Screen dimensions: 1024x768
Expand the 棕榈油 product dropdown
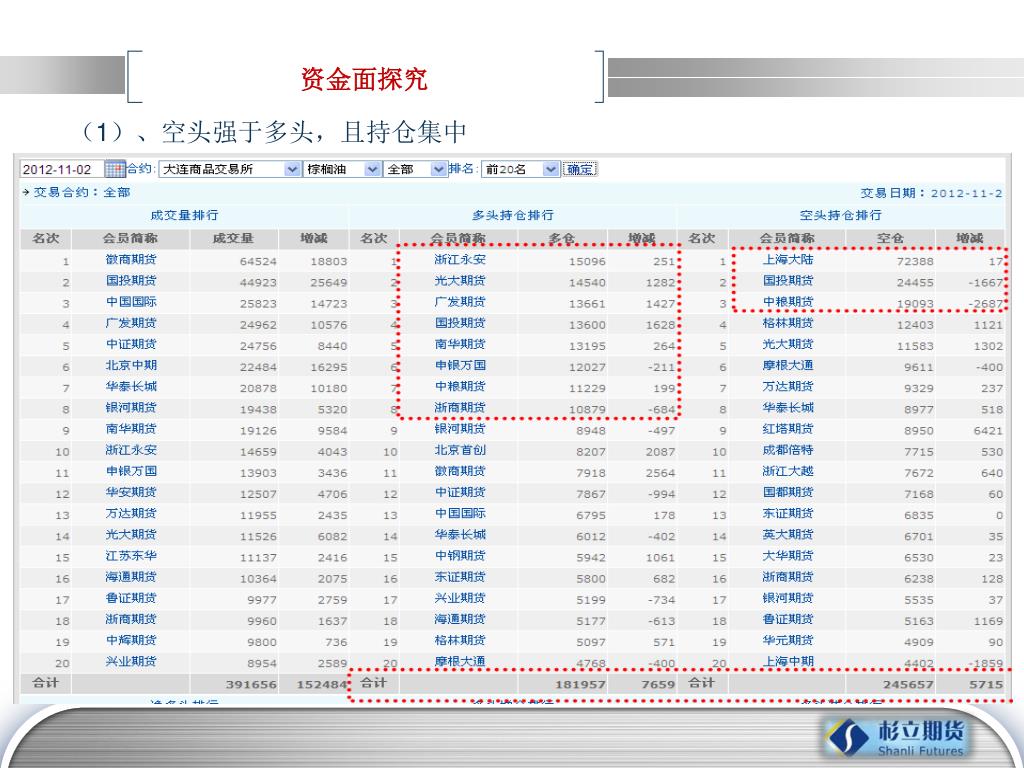(342, 169)
